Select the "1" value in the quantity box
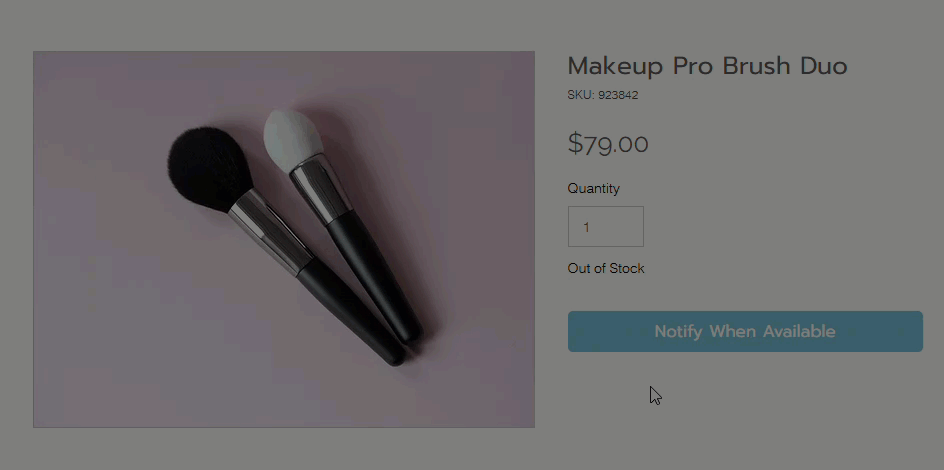This screenshot has height=470, width=944. (586, 228)
